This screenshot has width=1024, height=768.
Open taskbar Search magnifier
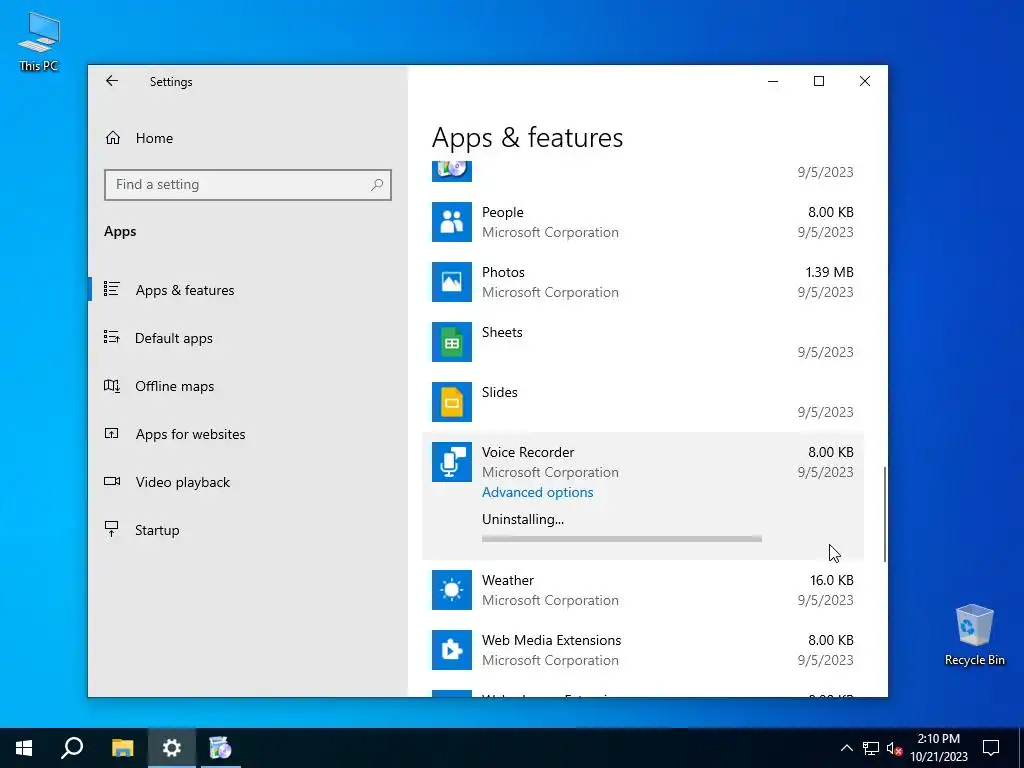[72, 748]
